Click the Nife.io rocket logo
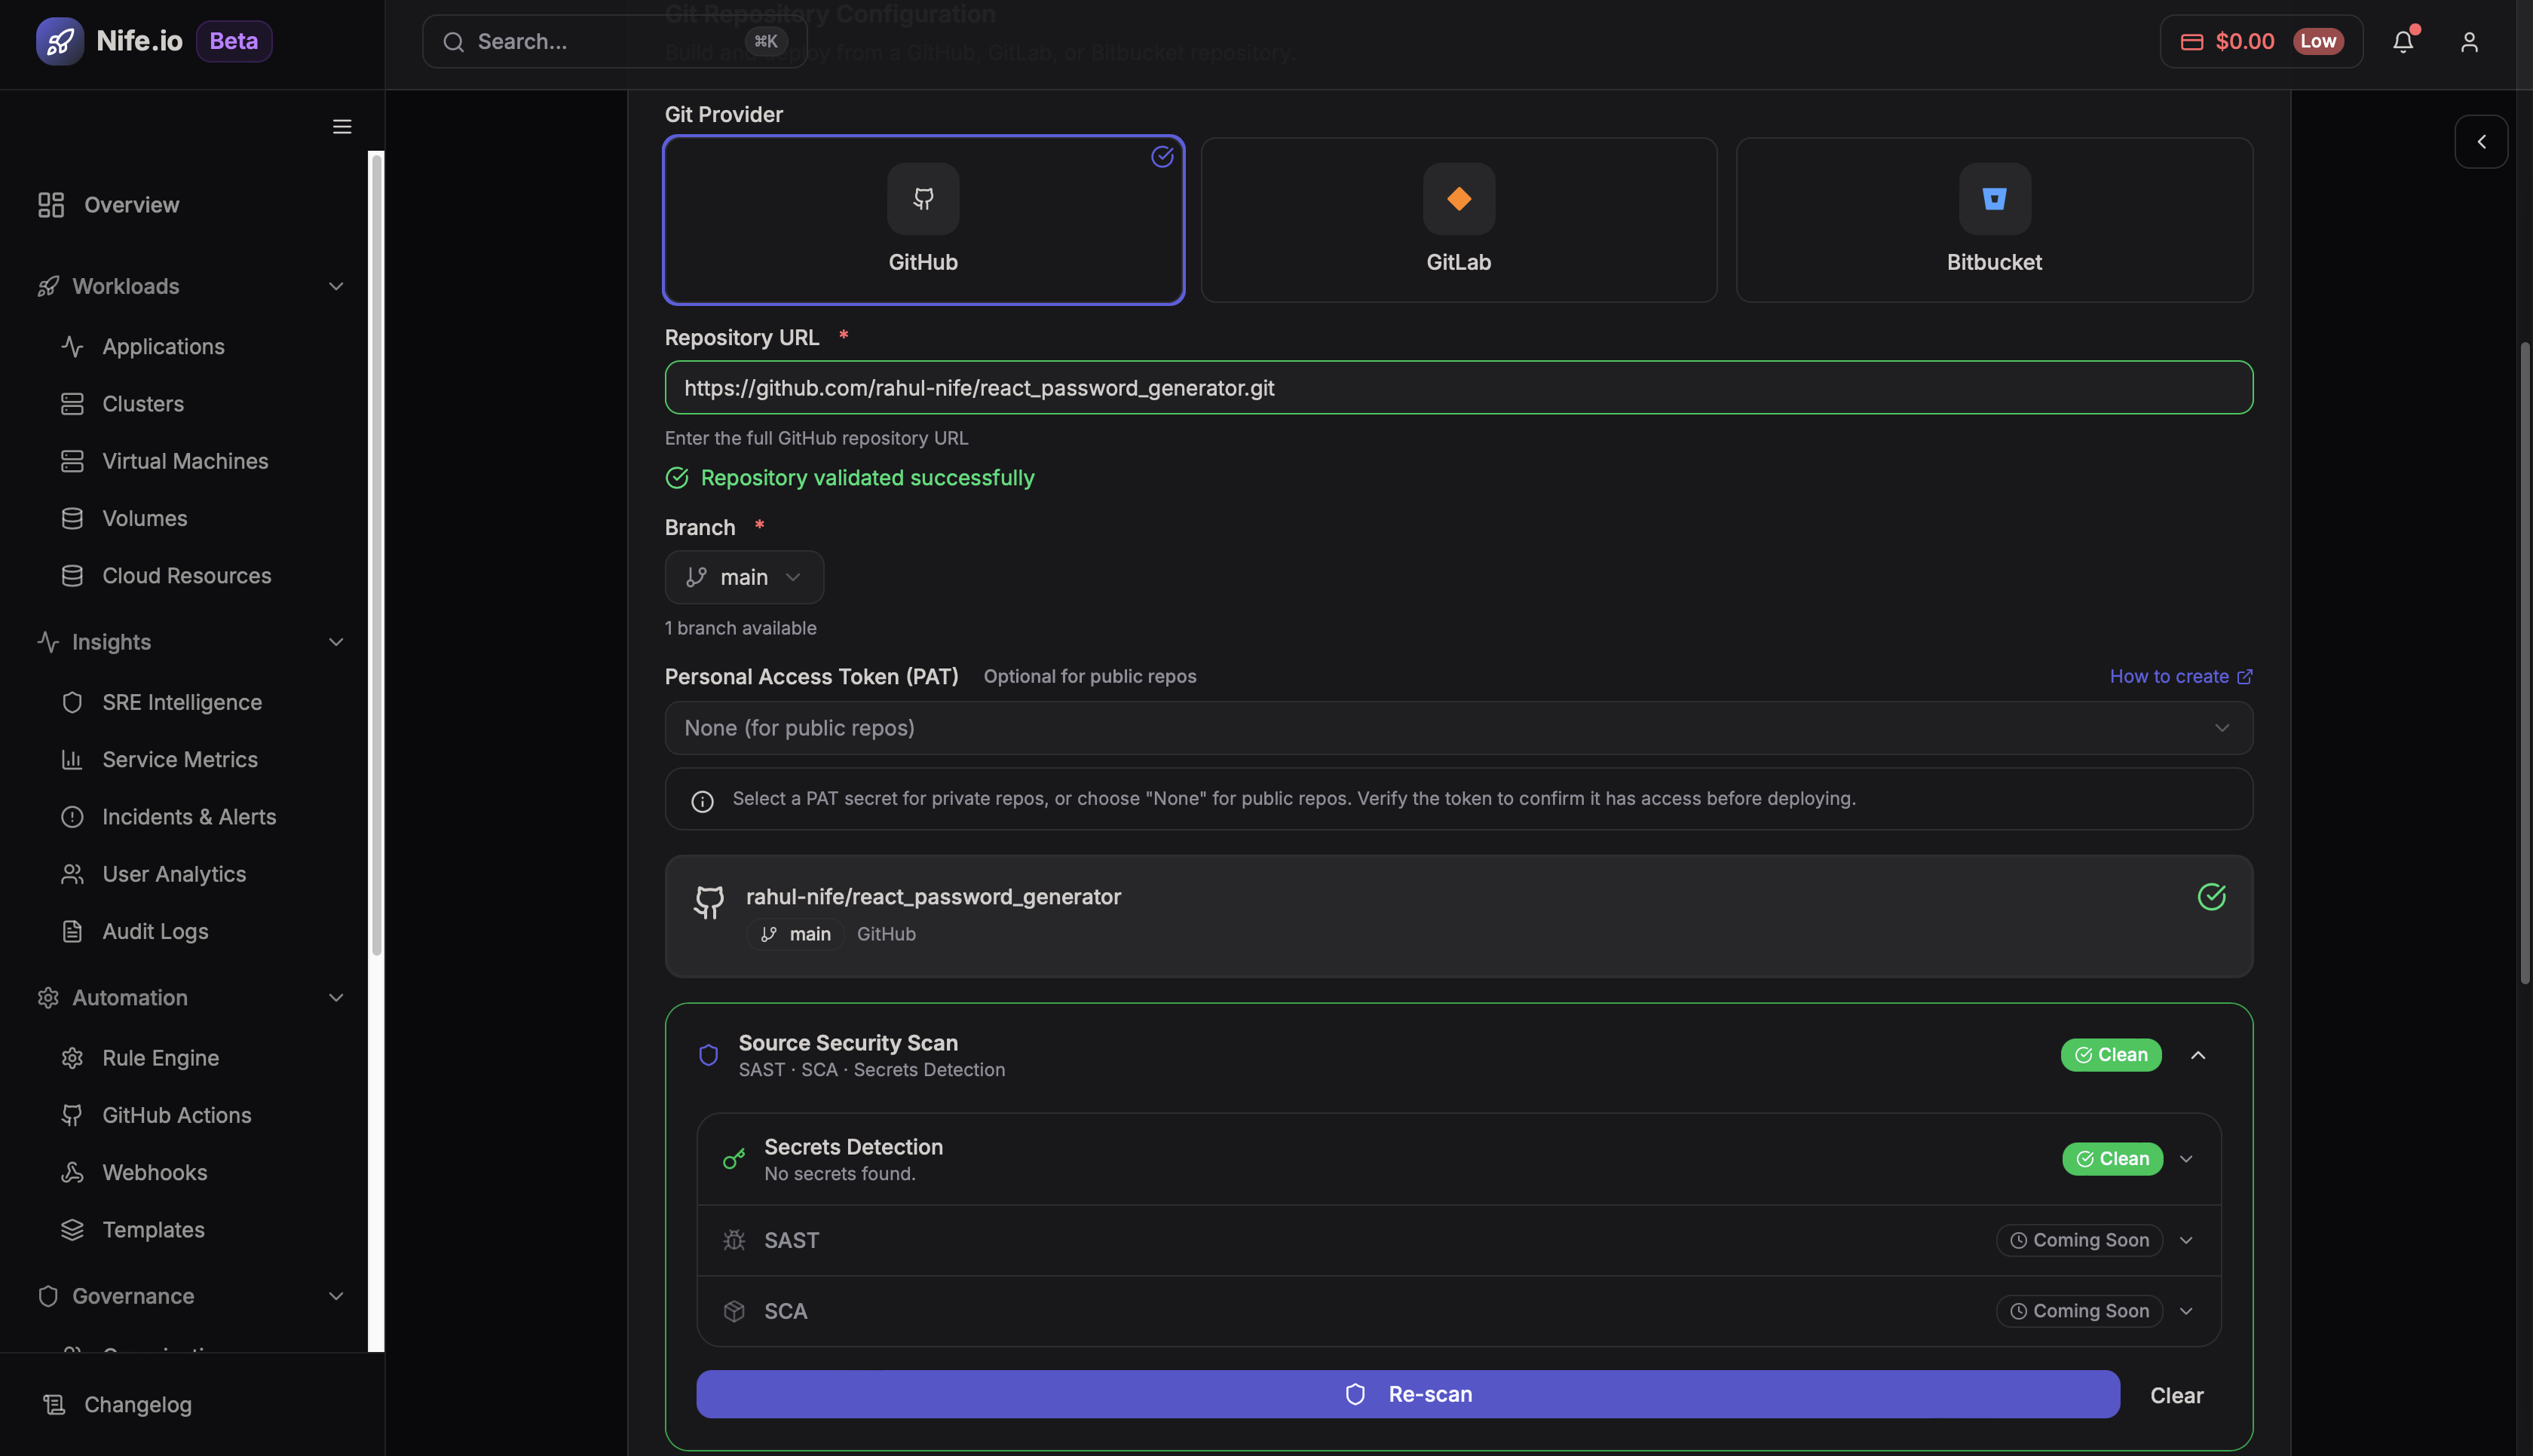Image resolution: width=2533 pixels, height=1456 pixels. tap(60, 41)
